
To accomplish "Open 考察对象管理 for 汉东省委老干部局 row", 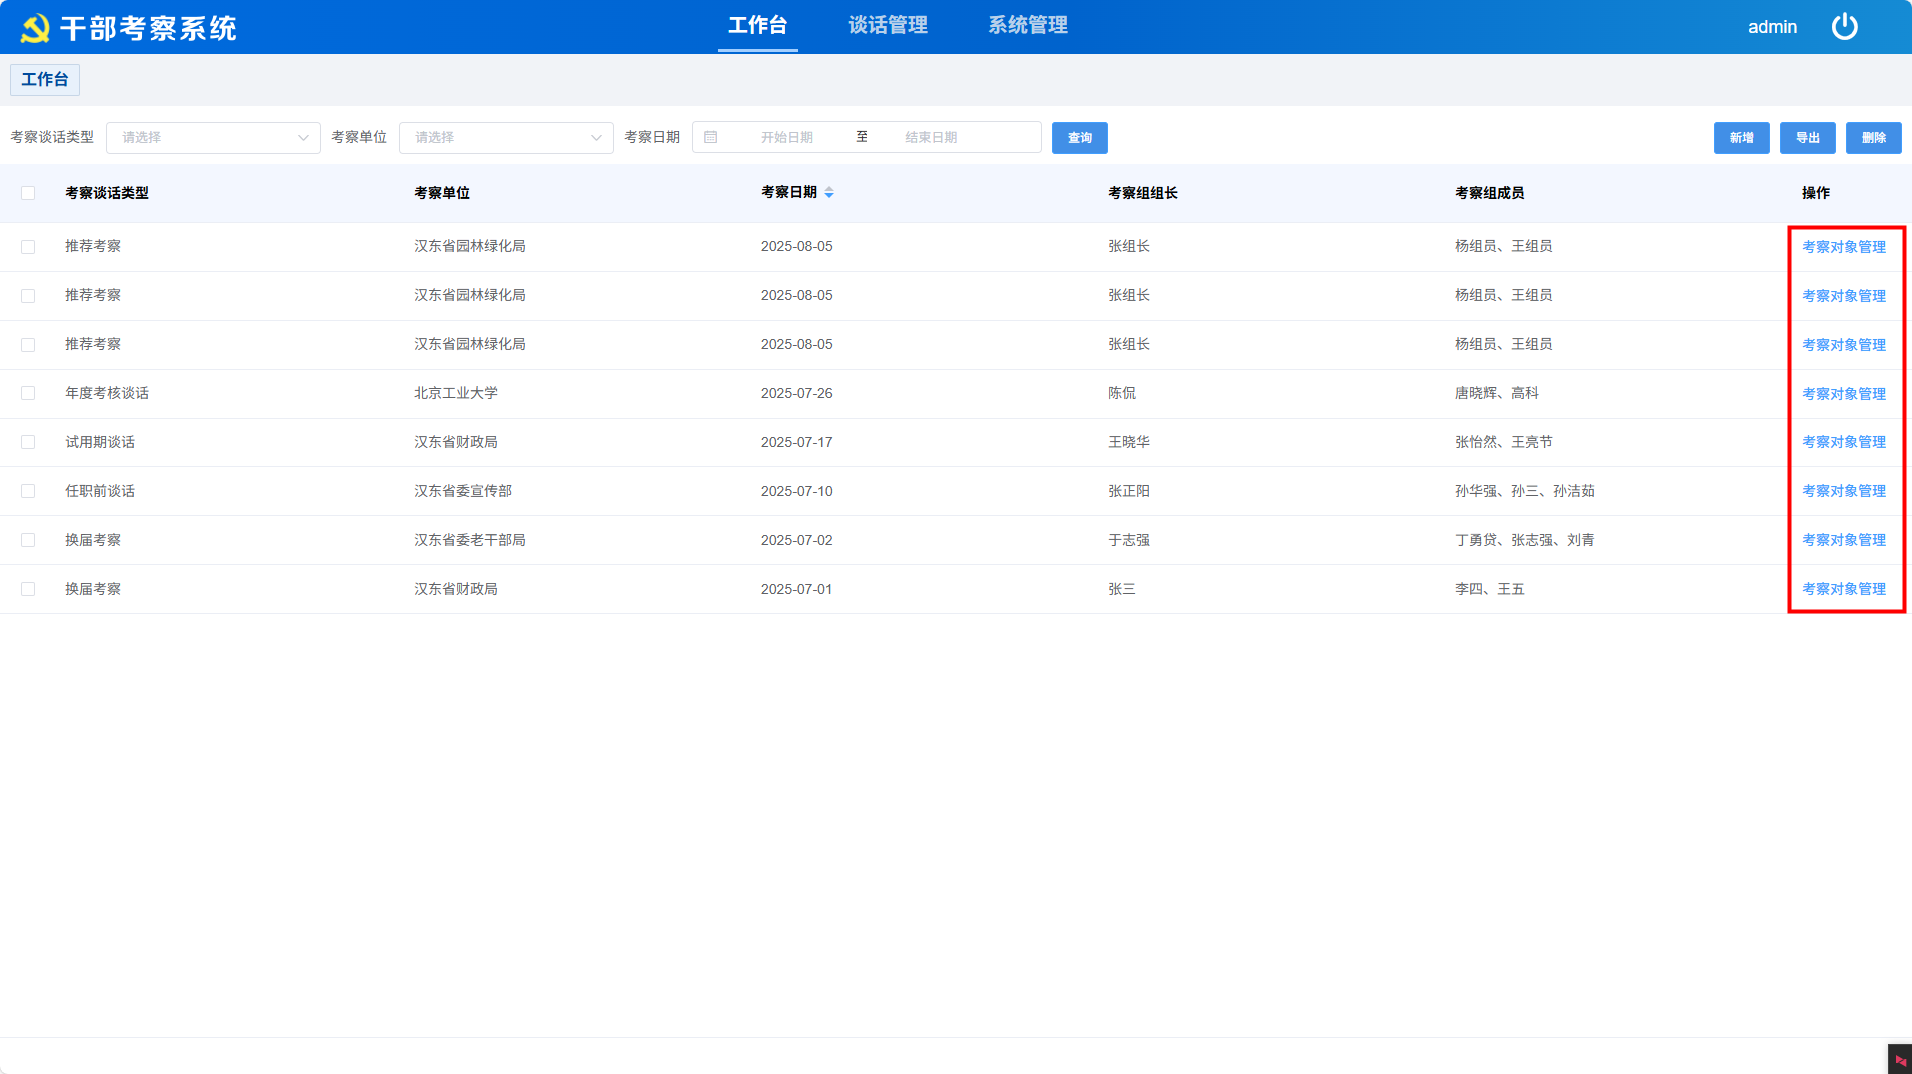I will [1843, 540].
